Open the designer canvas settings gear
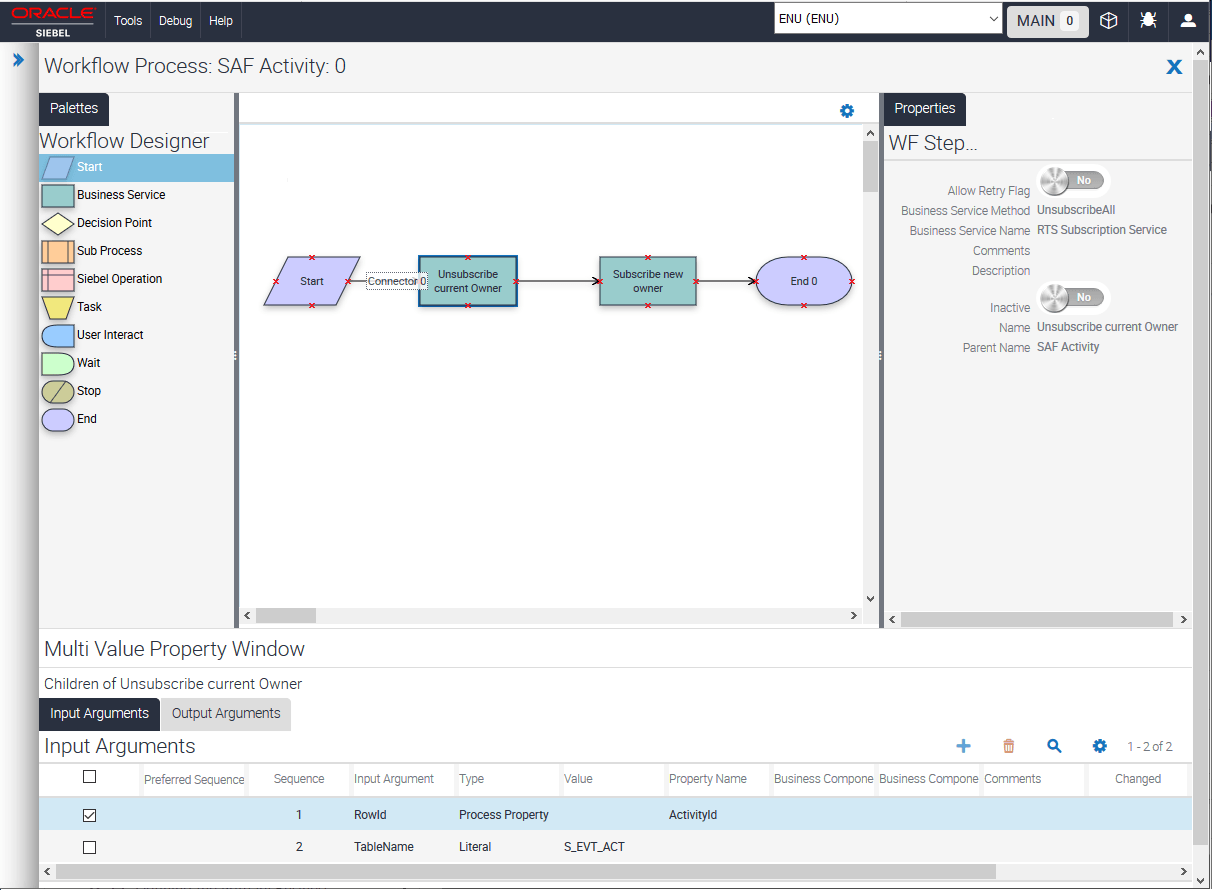Image resolution: width=1212 pixels, height=890 pixels. tap(847, 111)
